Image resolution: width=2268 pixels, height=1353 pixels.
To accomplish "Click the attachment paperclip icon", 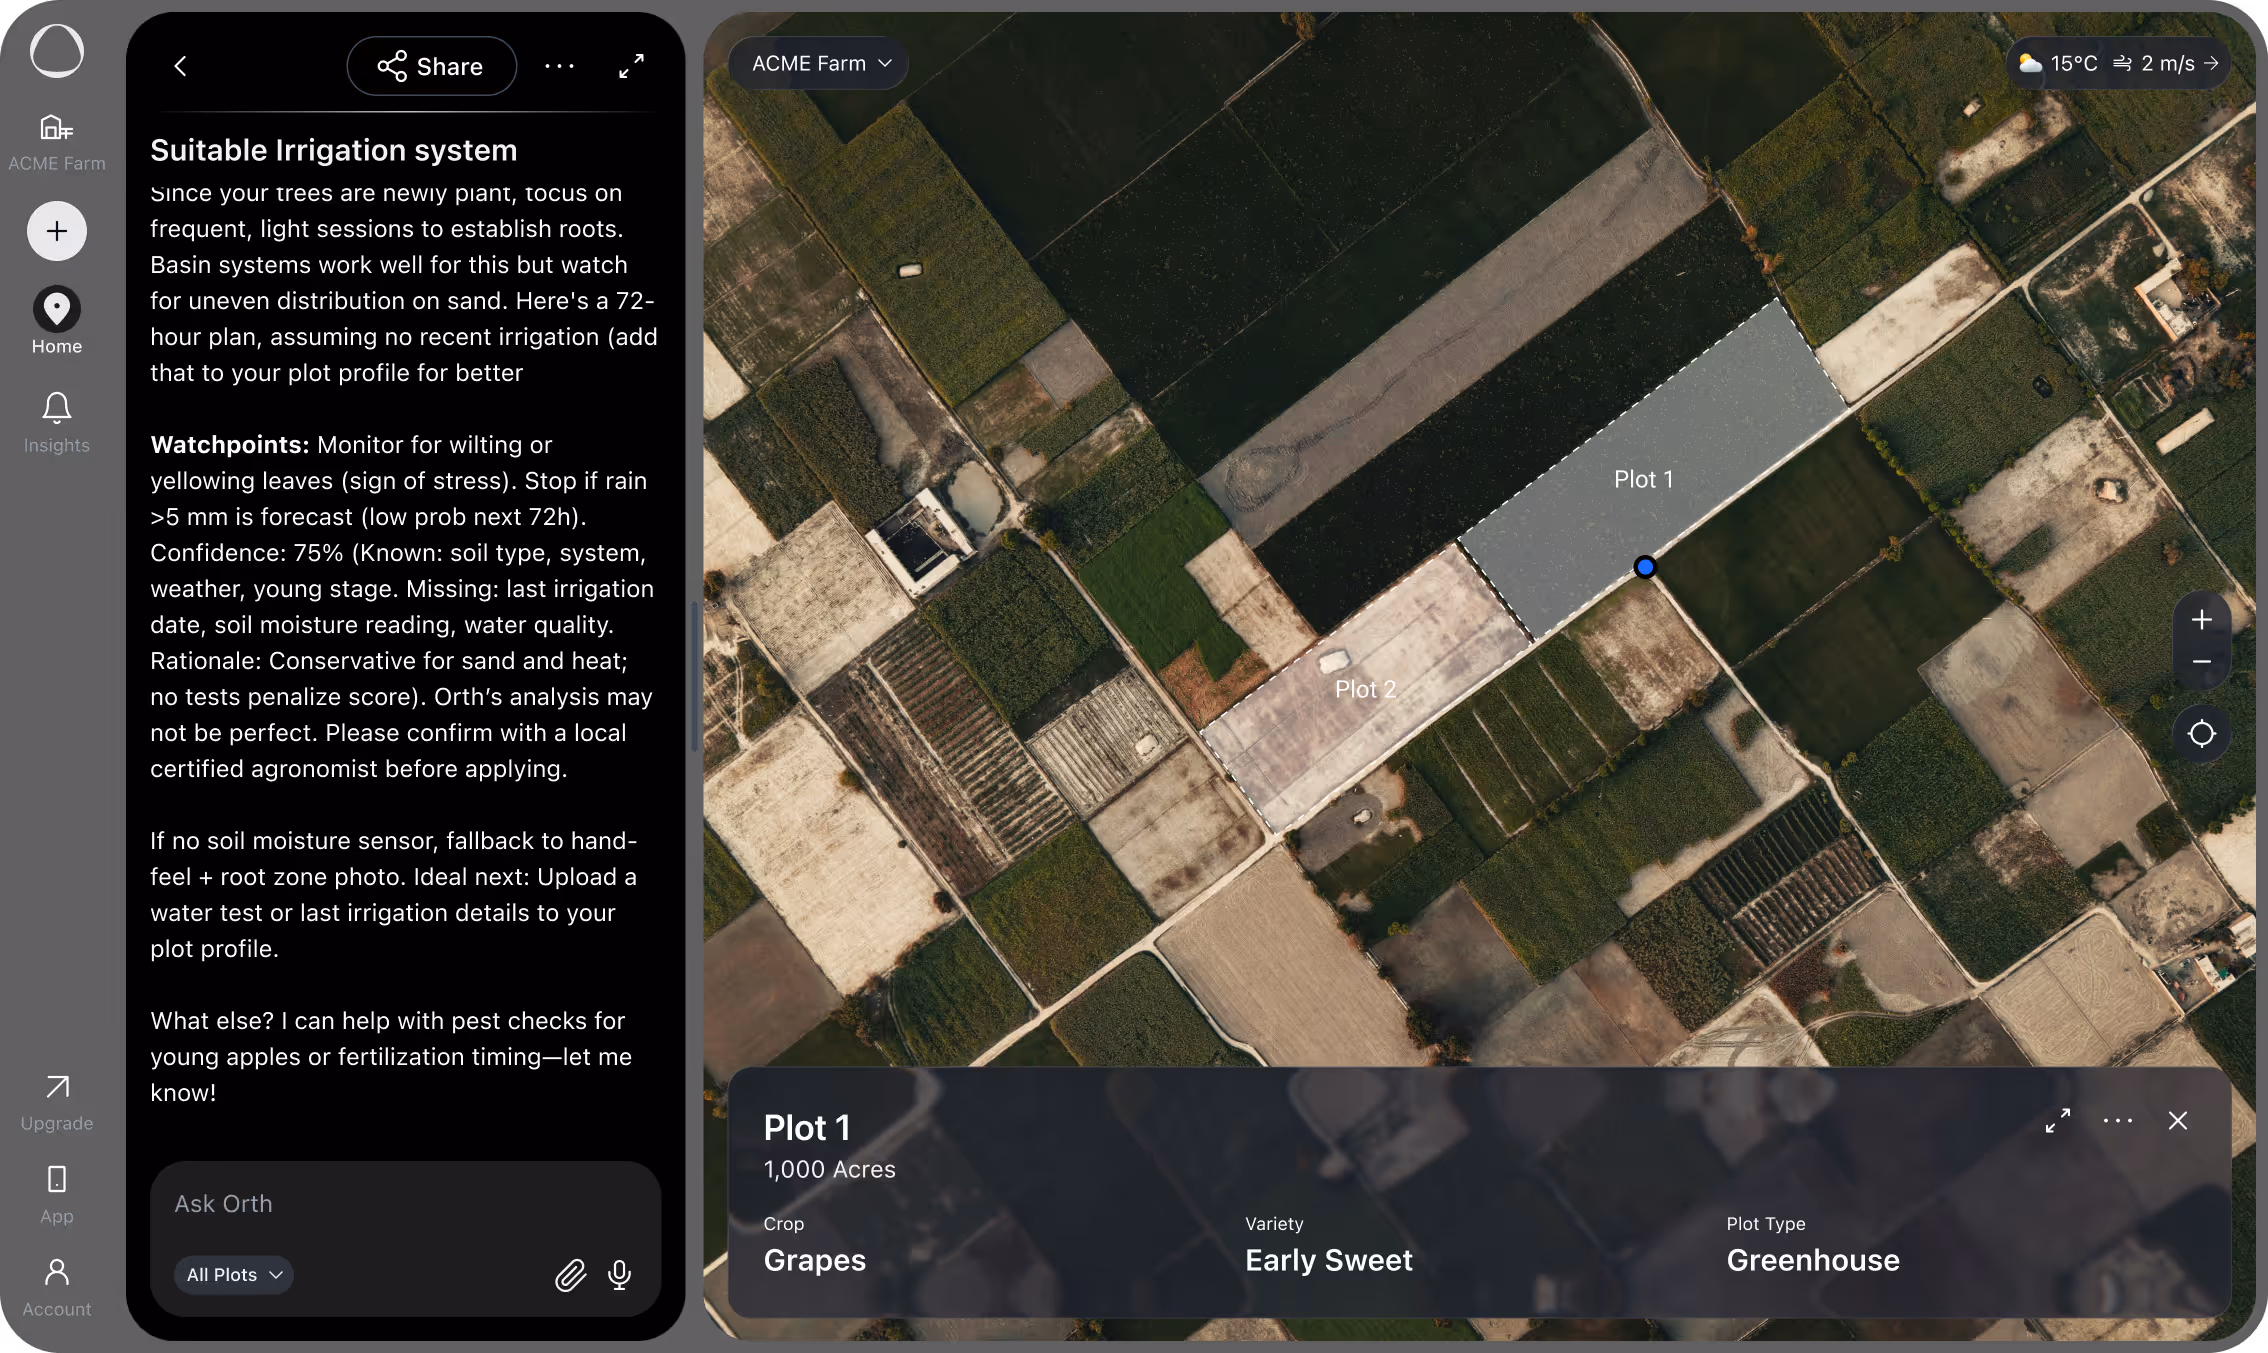I will pos(570,1275).
